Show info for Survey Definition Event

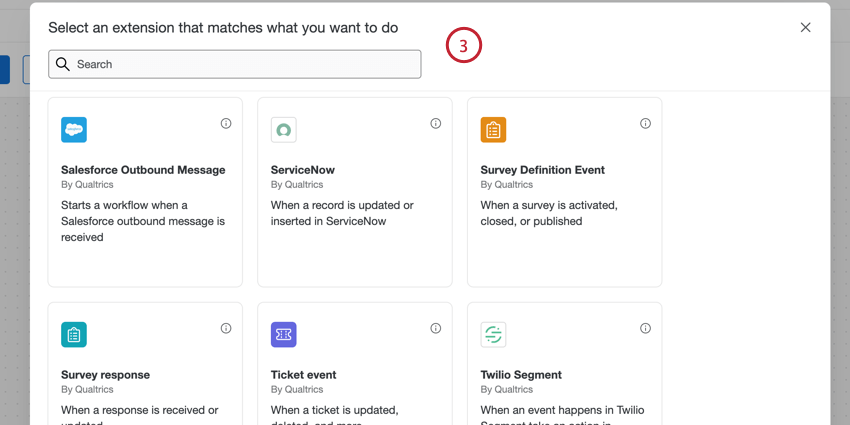645,124
